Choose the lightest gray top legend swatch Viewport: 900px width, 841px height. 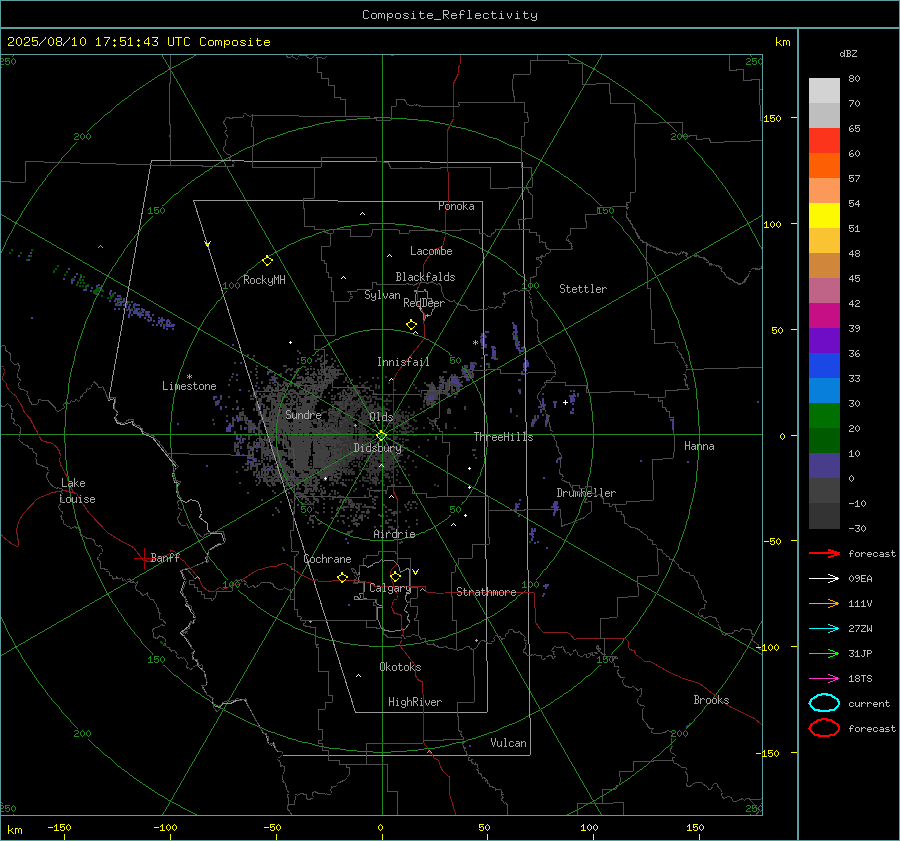824,90
